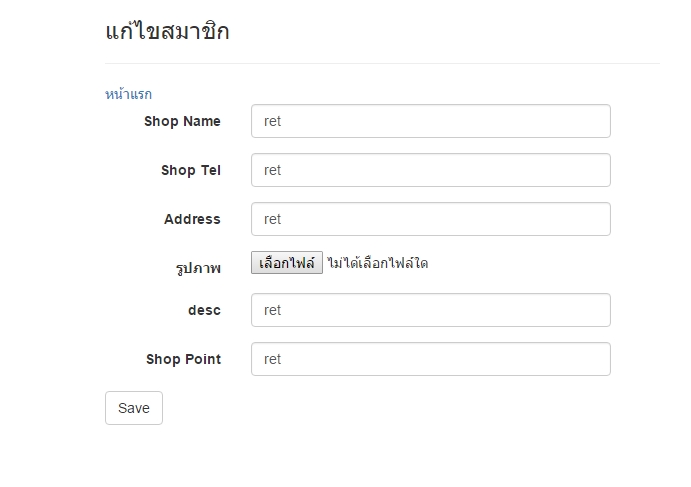This screenshot has height=487, width=691.
Task: Click the ไม่ได้เลือกไฟล์ใด file status text
Action: pyautogui.click(x=377, y=264)
